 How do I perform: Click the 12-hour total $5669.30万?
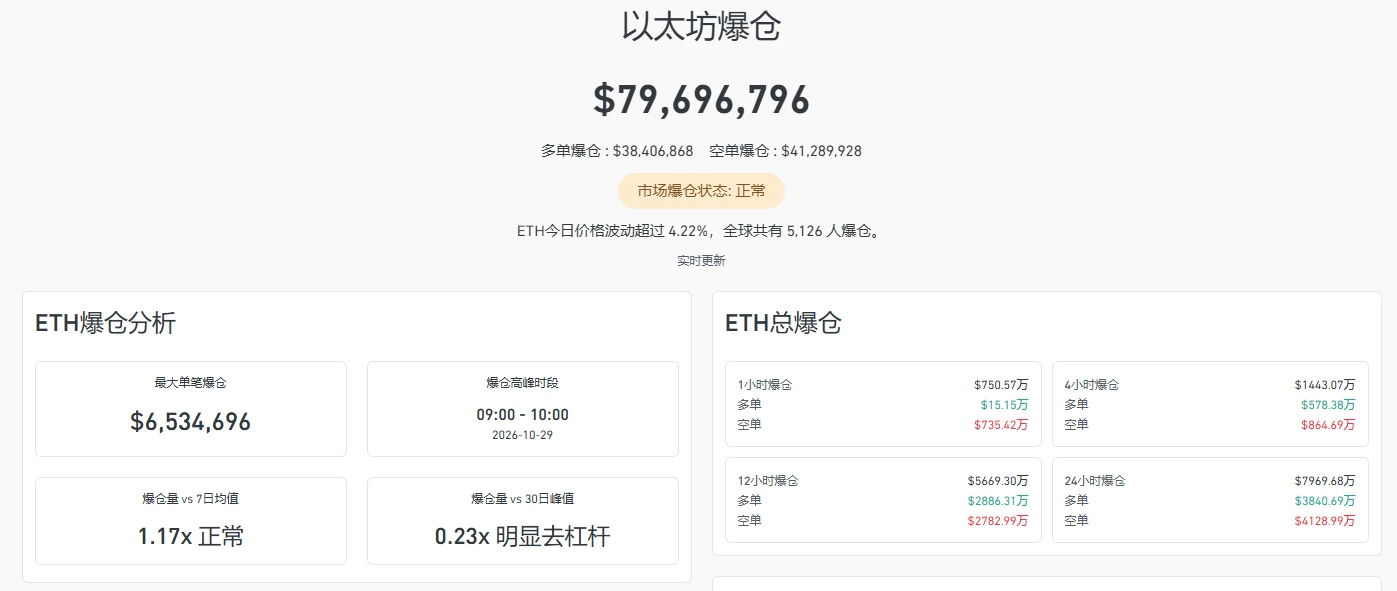pos(998,481)
